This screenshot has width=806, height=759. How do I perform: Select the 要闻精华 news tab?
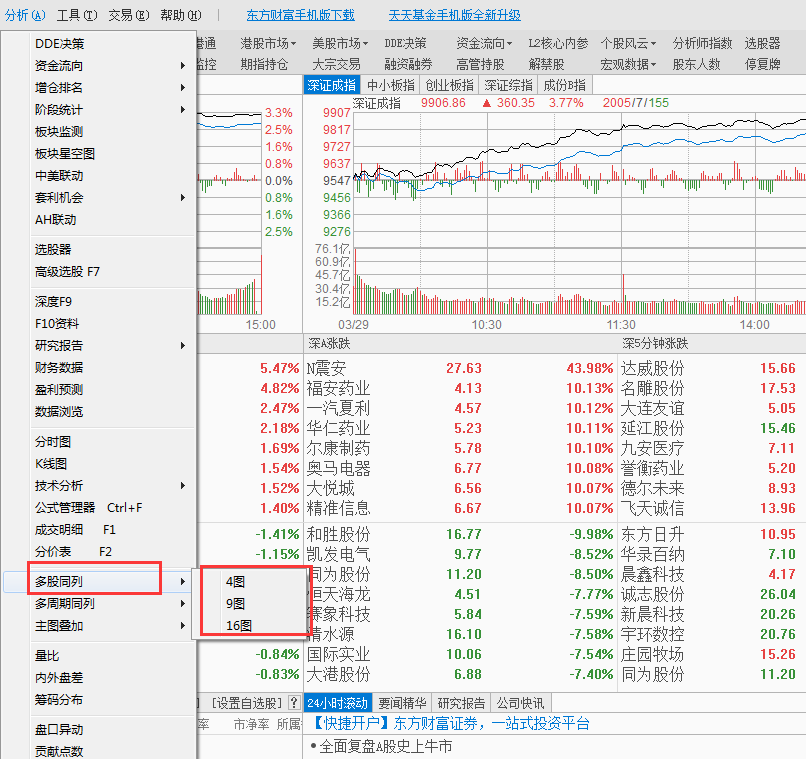tap(401, 702)
